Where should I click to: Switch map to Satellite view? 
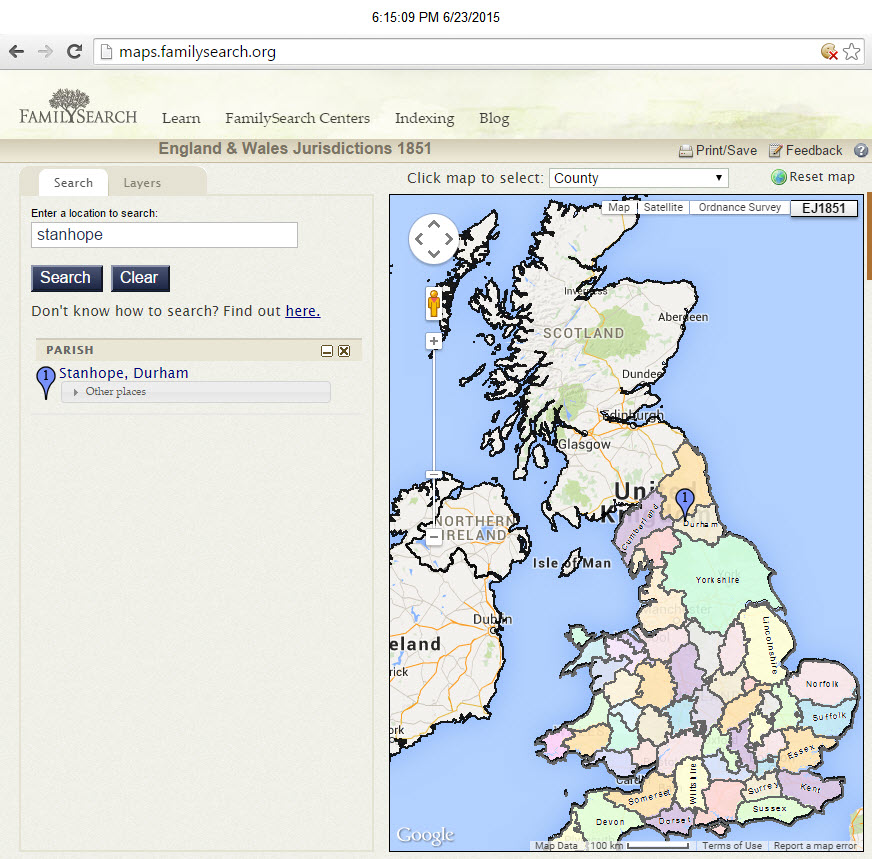click(663, 207)
